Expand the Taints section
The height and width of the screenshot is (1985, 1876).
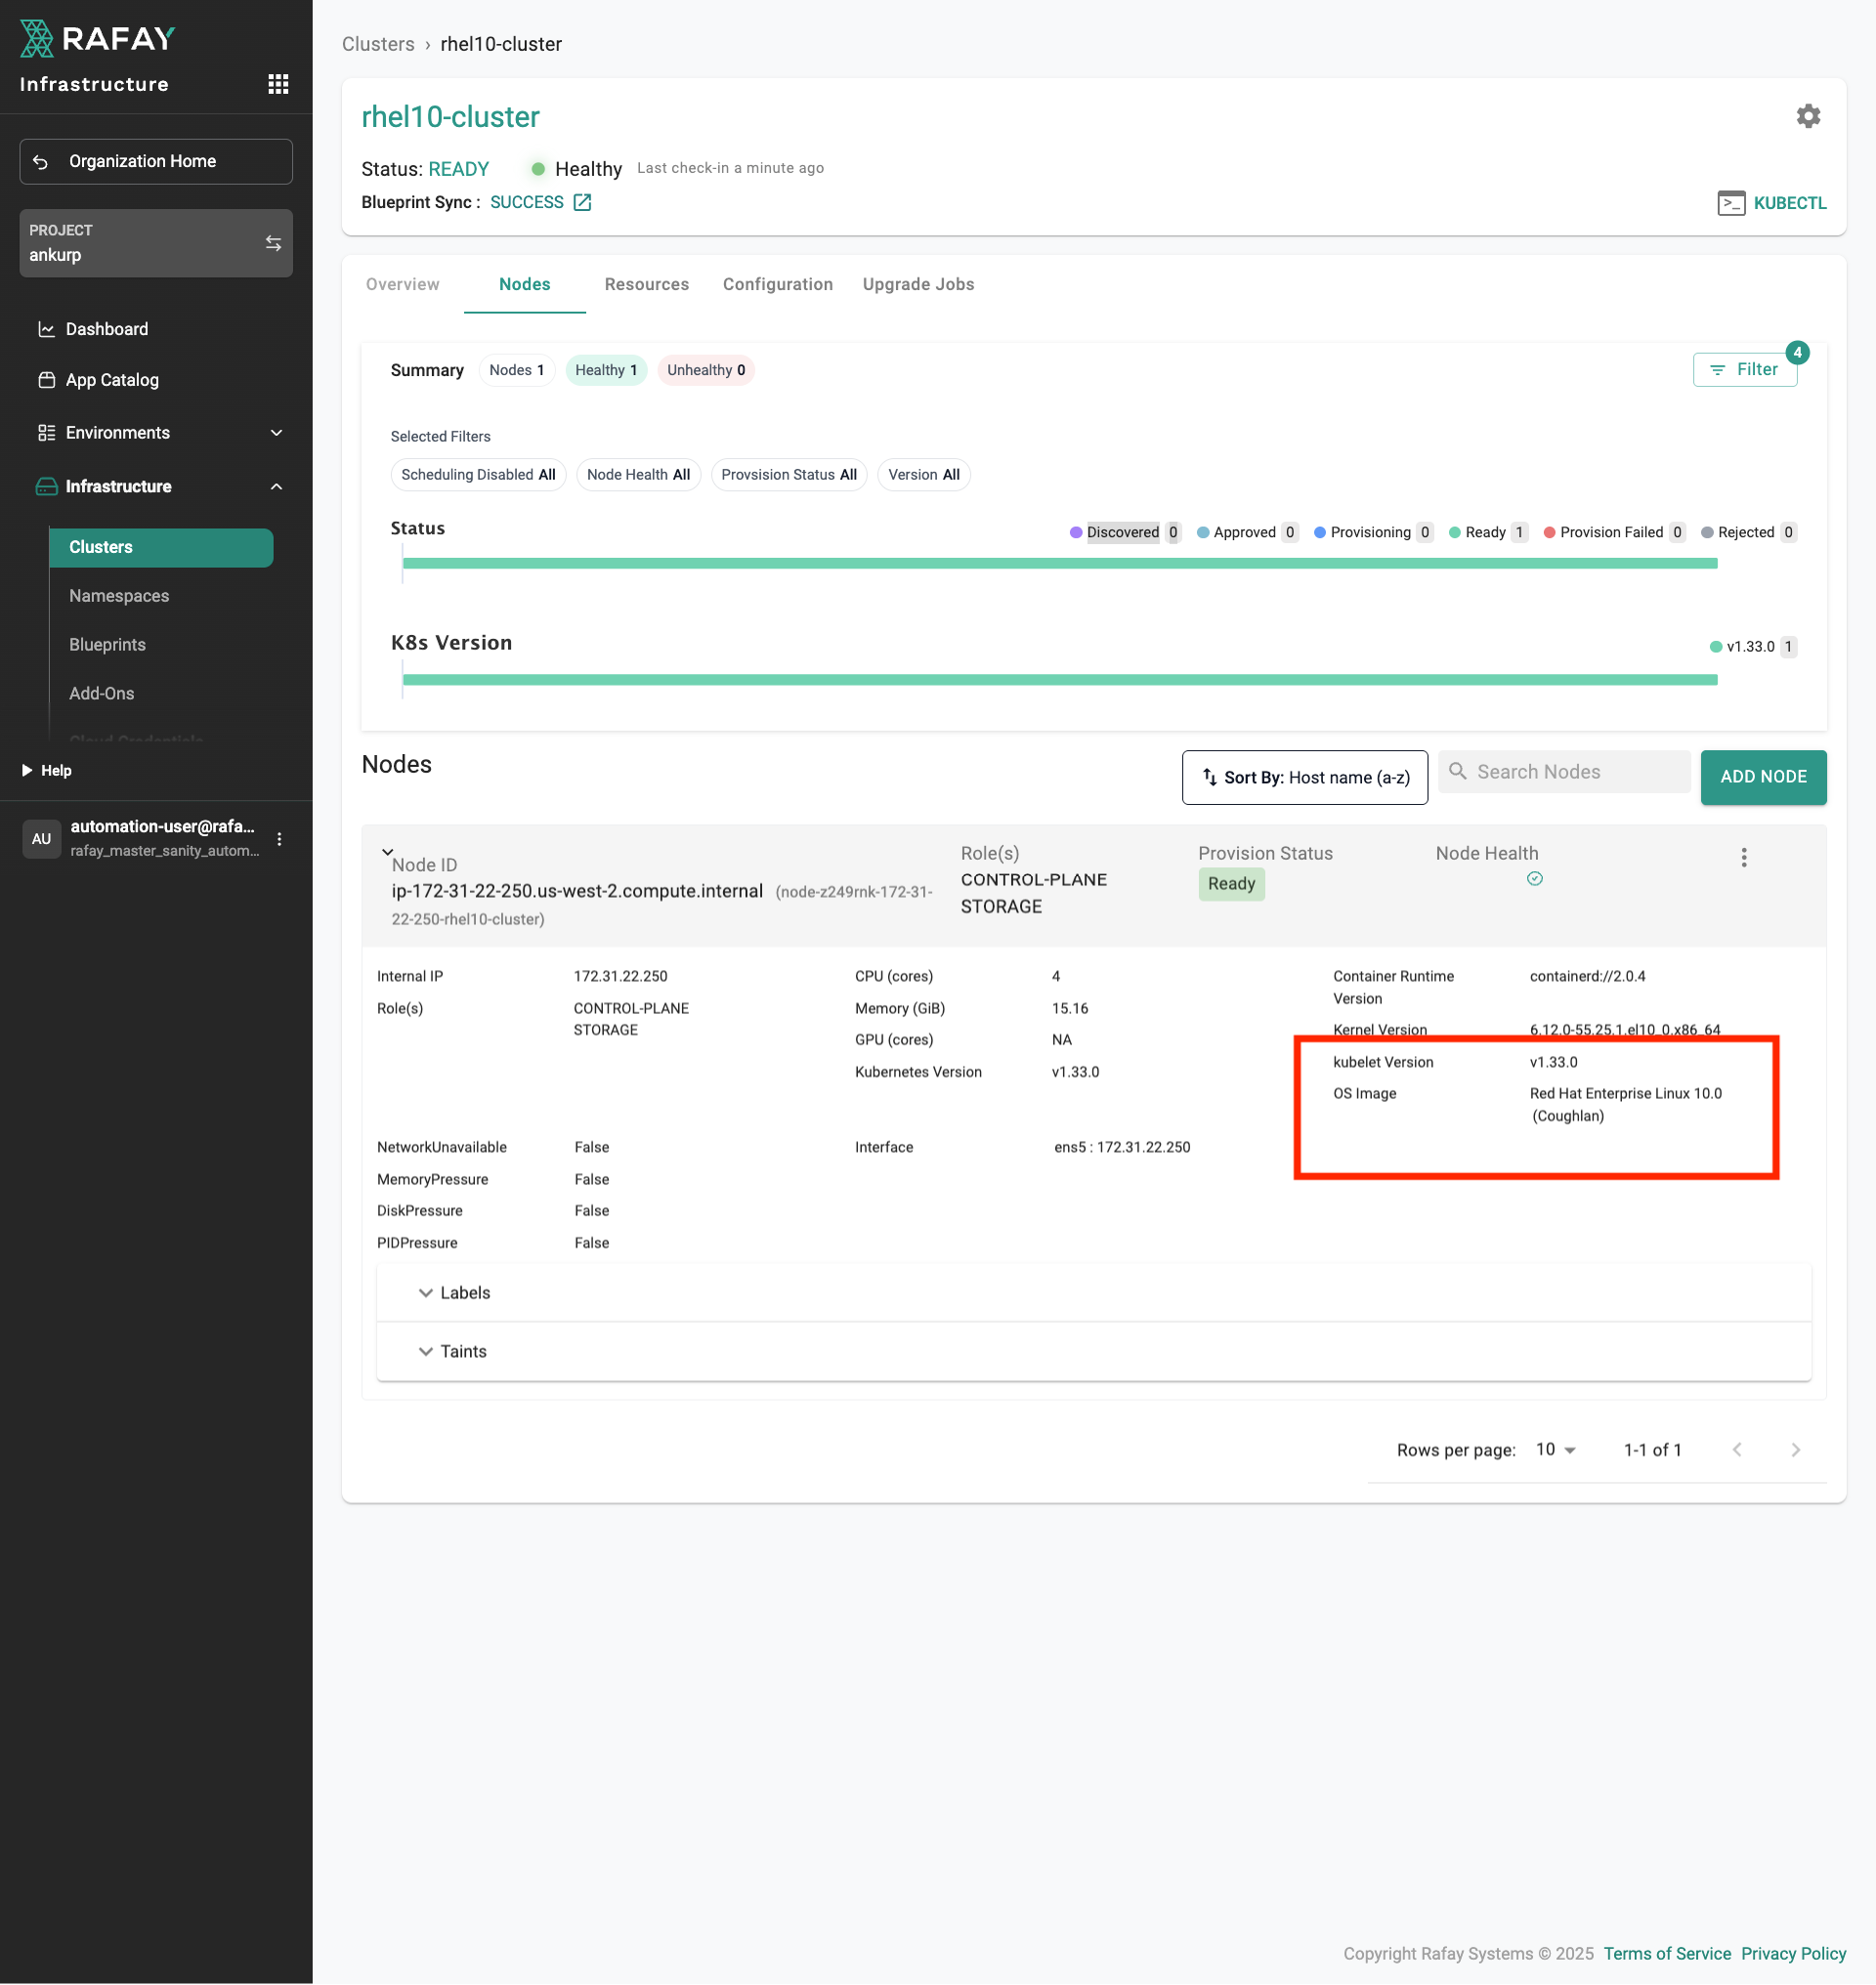(453, 1351)
